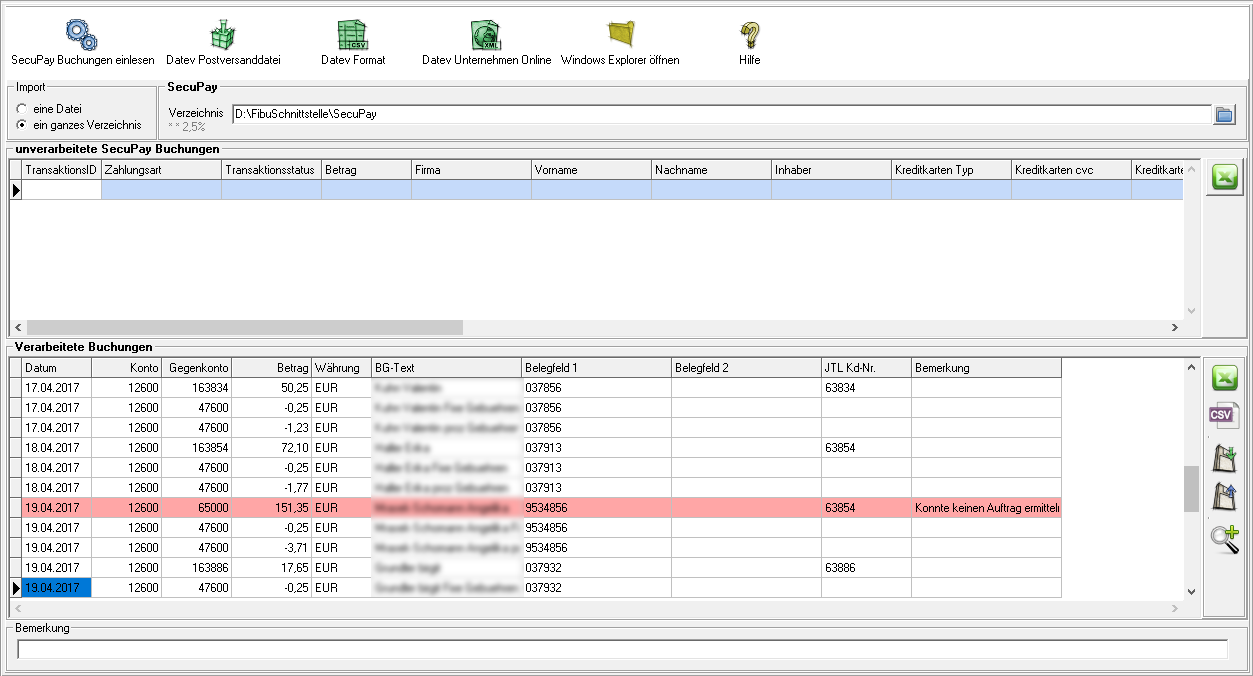Export Verarbeitete Buchungen to Excel

click(1224, 378)
